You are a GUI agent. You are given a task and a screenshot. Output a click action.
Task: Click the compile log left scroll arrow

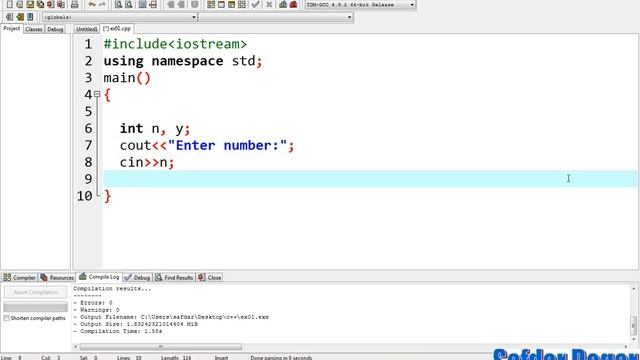pos(76,347)
